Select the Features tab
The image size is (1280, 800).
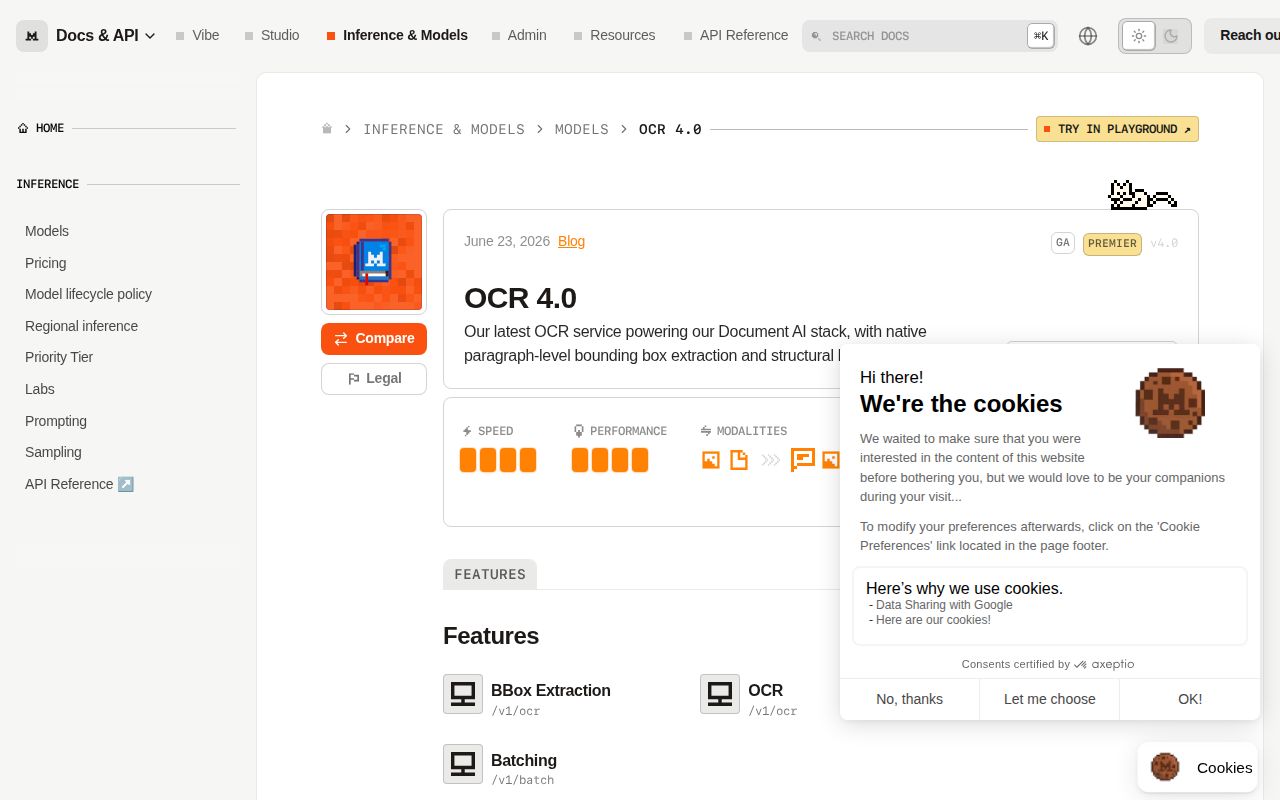(x=490, y=574)
